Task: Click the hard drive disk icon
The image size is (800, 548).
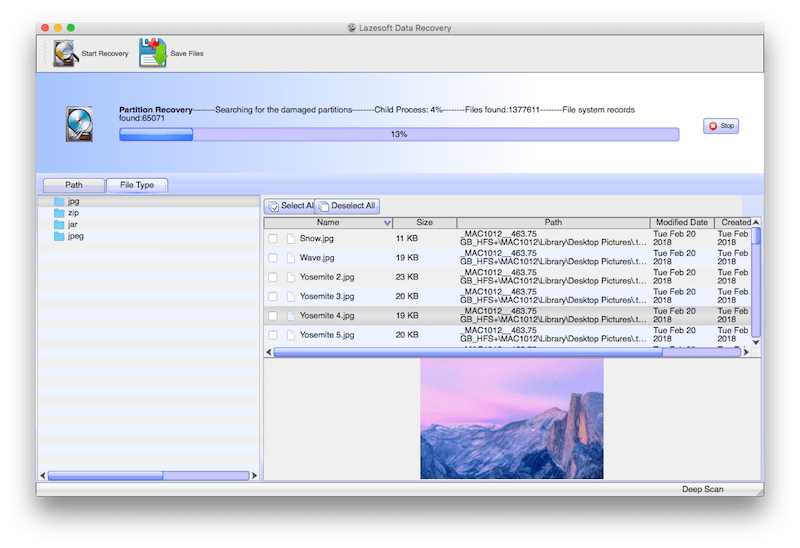Action: tap(80, 124)
